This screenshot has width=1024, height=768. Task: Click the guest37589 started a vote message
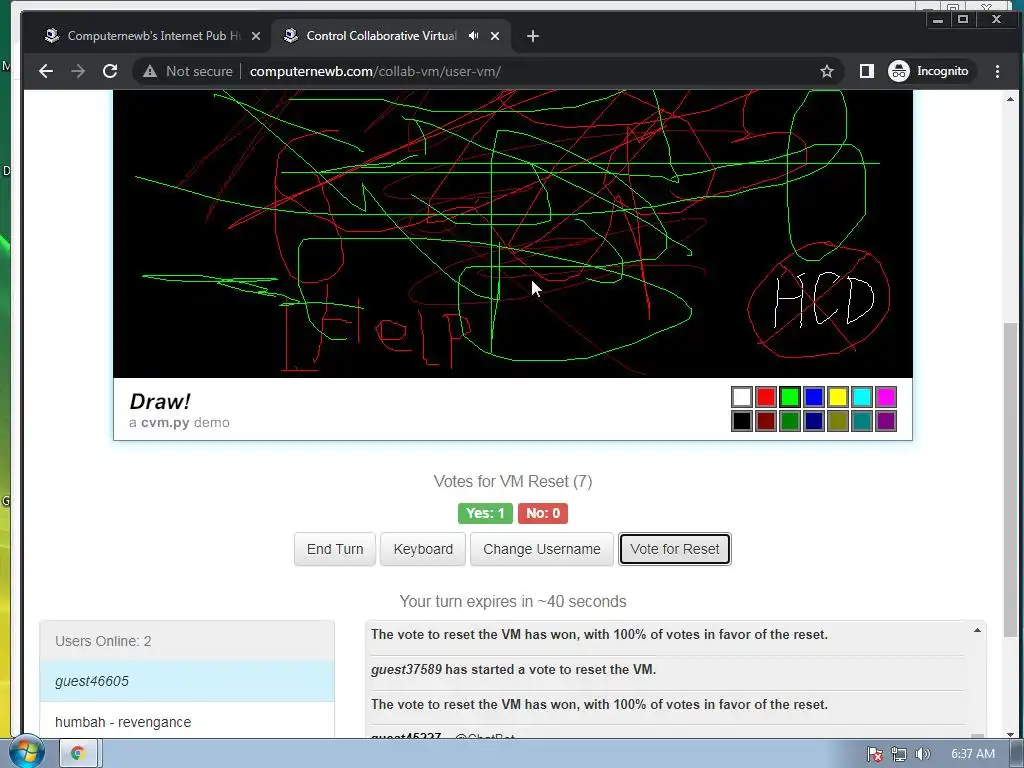(513, 669)
